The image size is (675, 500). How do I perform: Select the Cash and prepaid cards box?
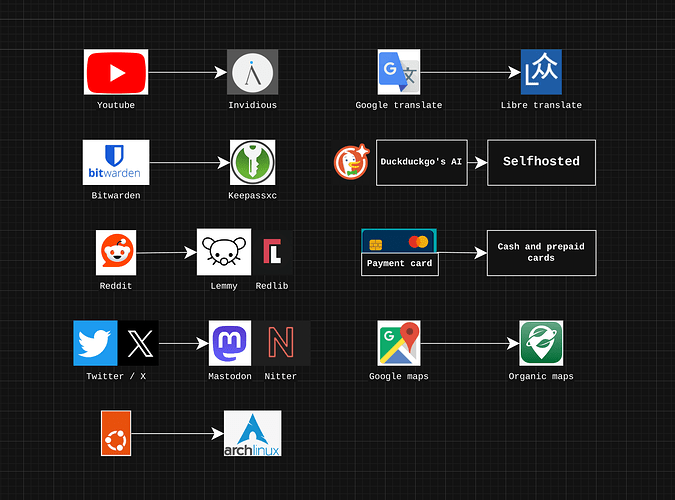[x=542, y=253]
